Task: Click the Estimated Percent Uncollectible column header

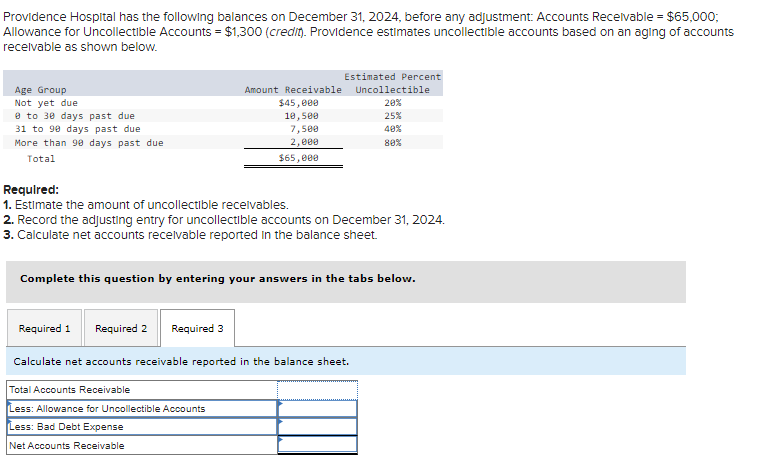Action: [x=392, y=83]
